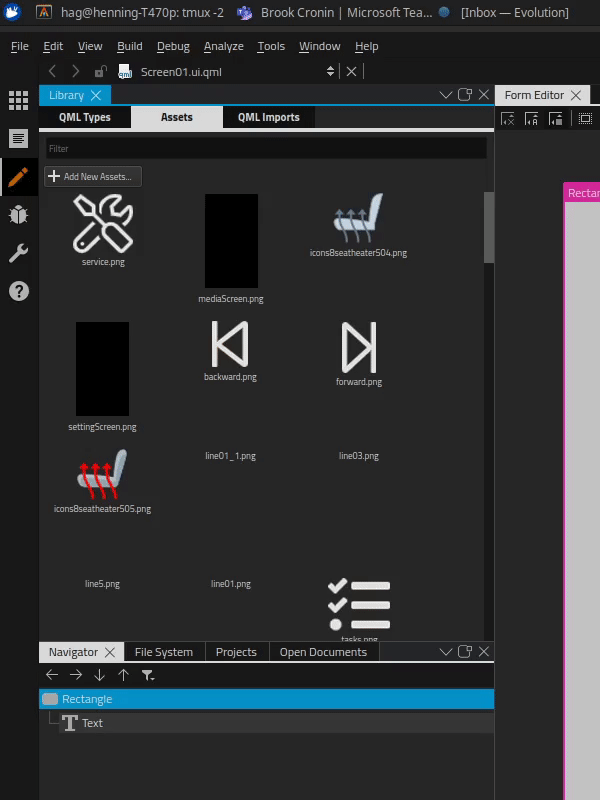Open Debug mode bug icon
600x800 pixels.
tap(18, 215)
